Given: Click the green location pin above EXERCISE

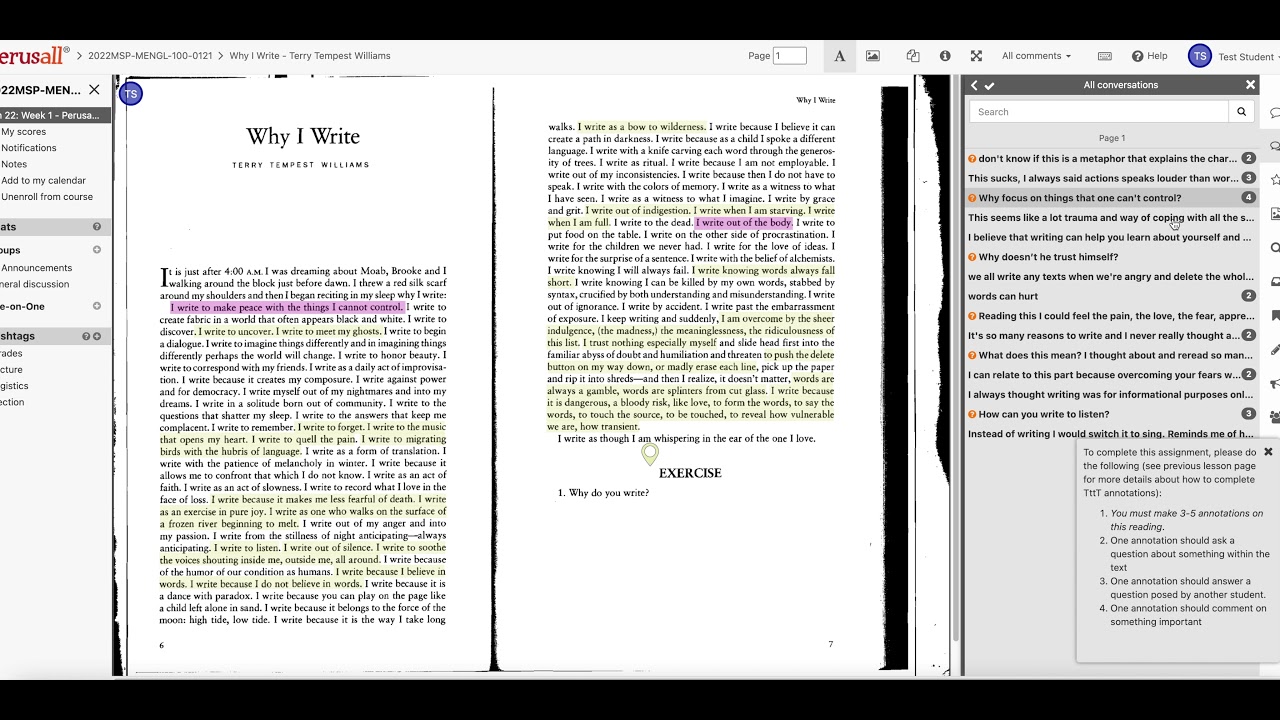Looking at the screenshot, I should (650, 455).
